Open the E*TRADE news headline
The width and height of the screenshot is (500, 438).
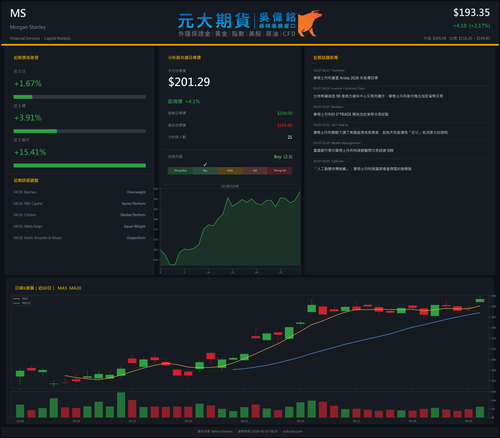pos(351,114)
